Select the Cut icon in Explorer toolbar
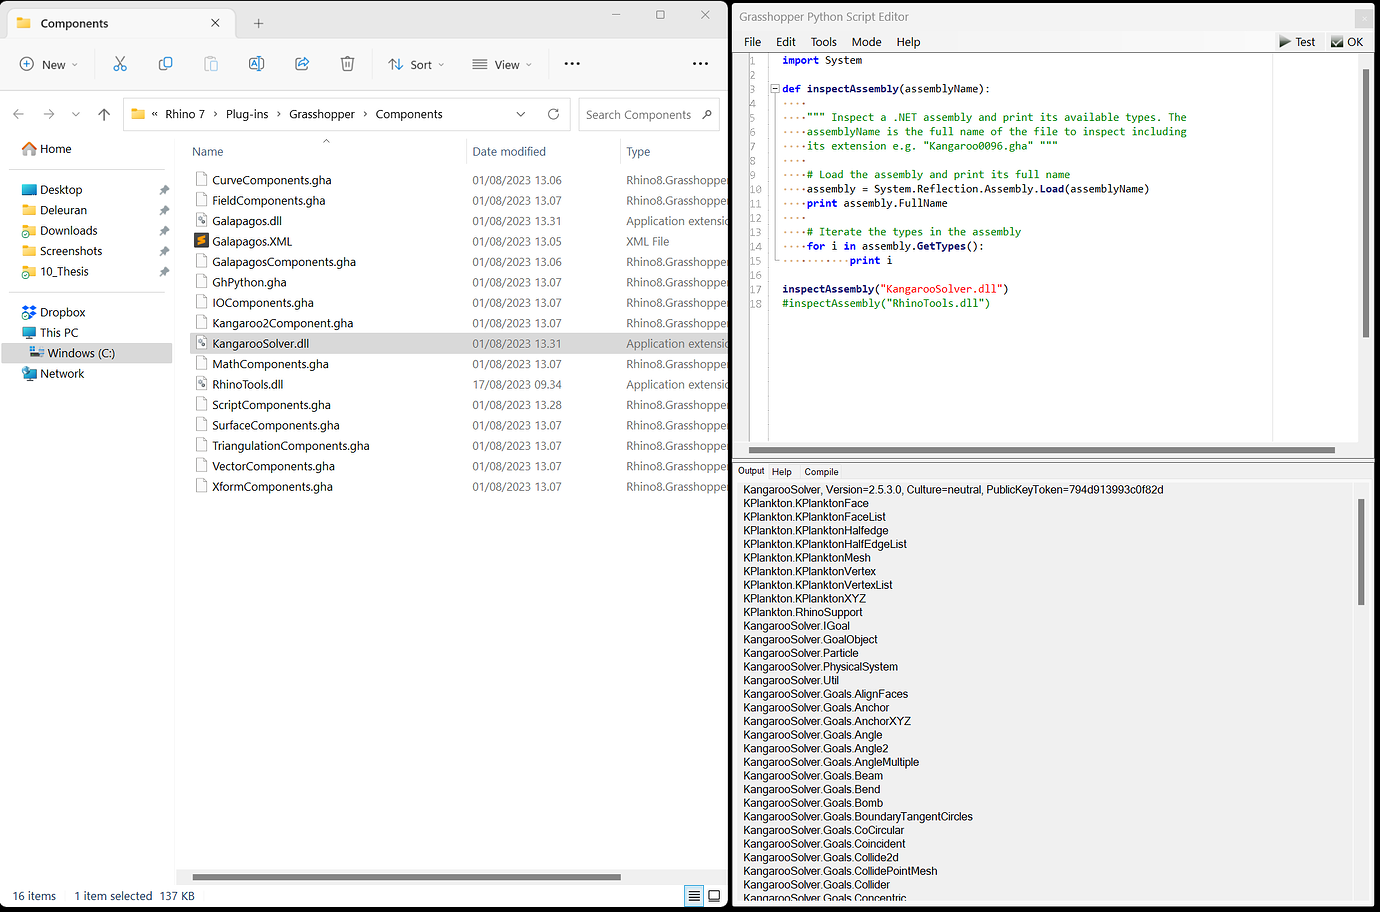Screen dimensions: 1380x912 tap(120, 64)
